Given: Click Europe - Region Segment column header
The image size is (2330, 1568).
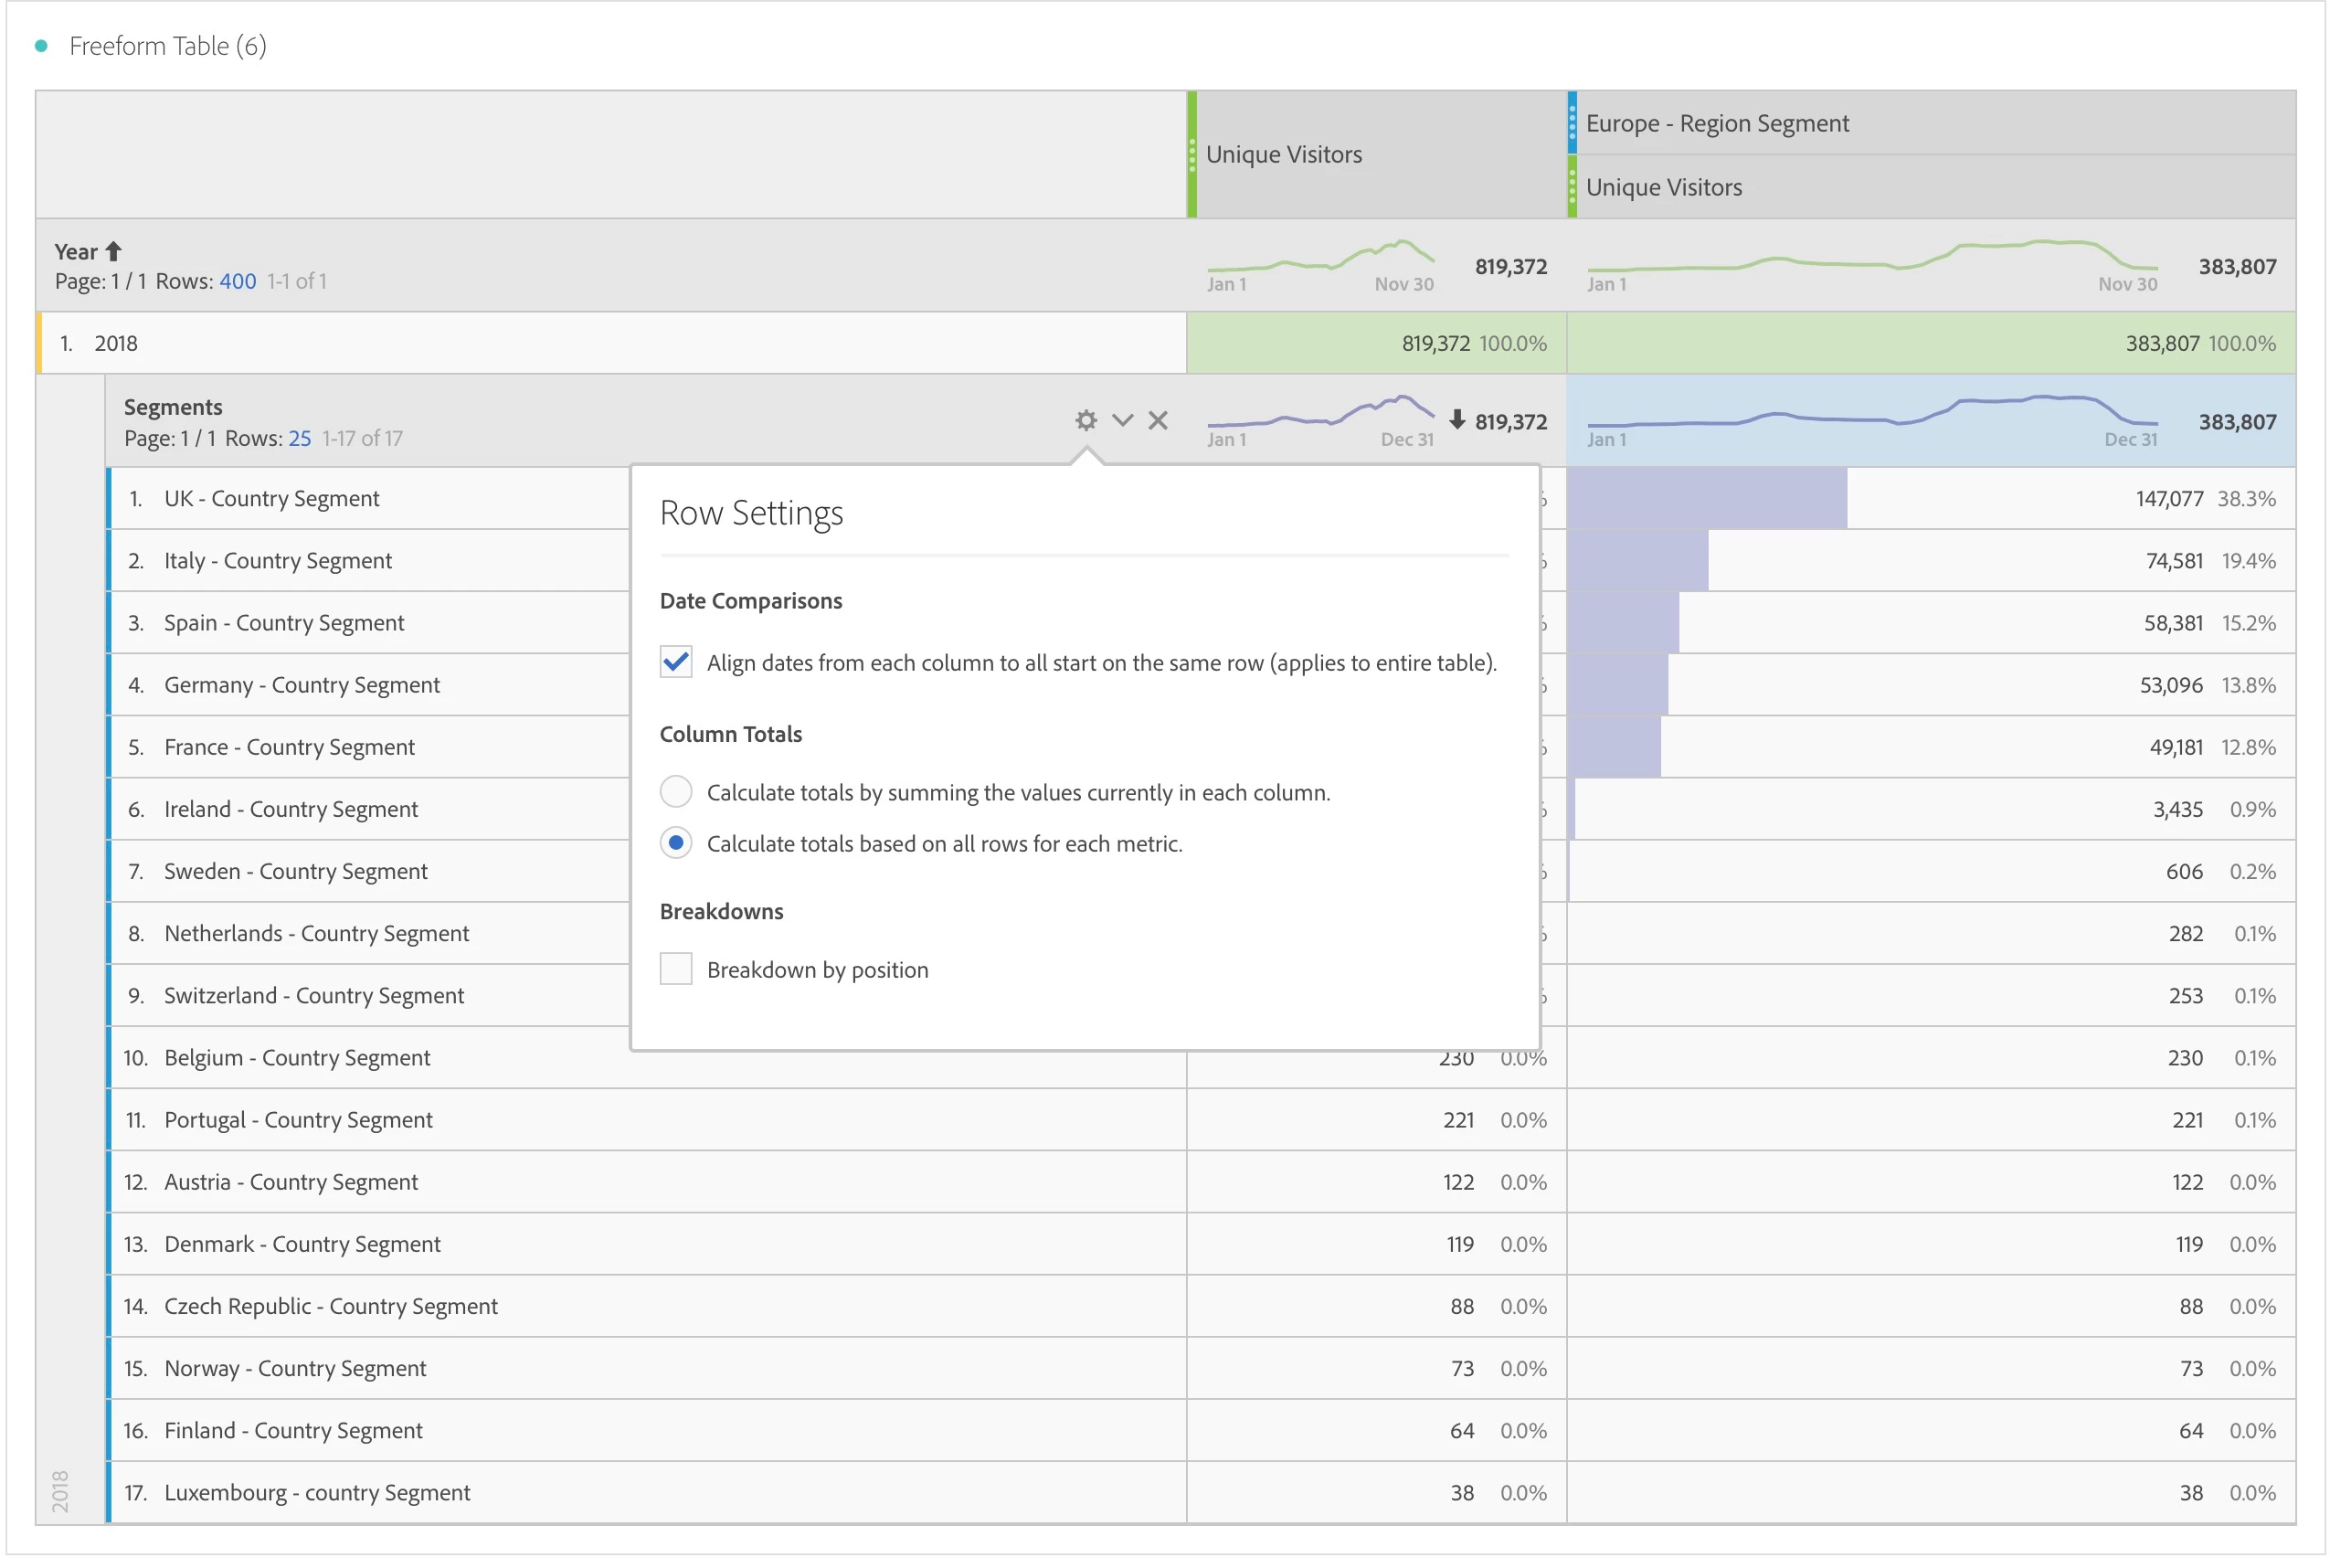Looking at the screenshot, I should click(x=1716, y=123).
